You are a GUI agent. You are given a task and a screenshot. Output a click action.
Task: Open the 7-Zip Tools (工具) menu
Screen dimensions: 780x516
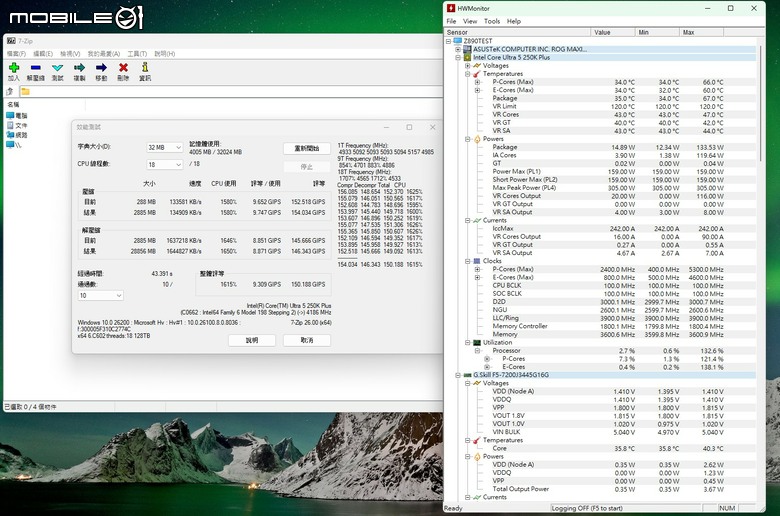[137, 54]
